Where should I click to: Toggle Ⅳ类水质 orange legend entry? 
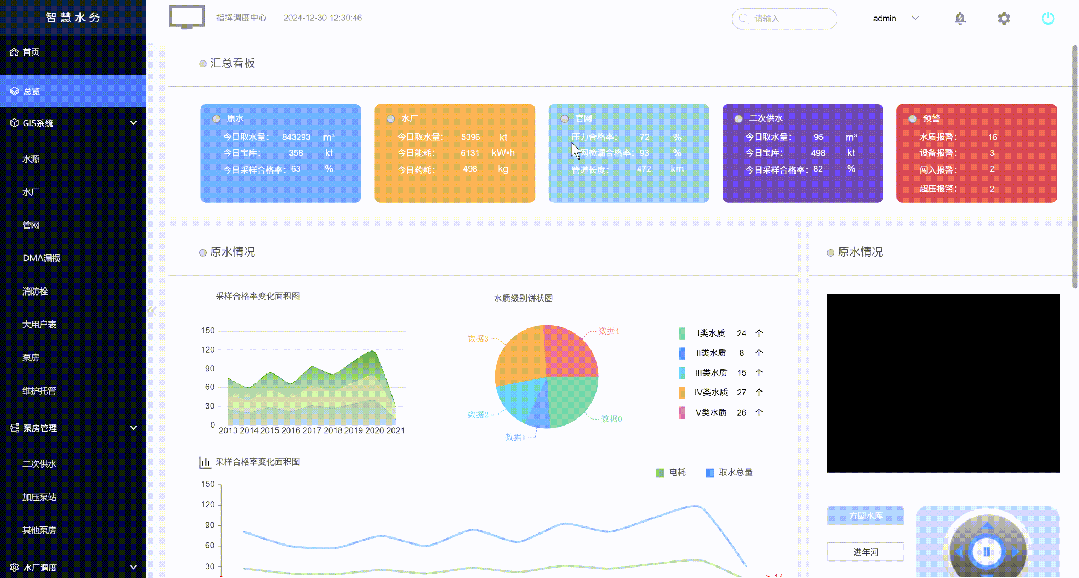pyautogui.click(x=702, y=392)
